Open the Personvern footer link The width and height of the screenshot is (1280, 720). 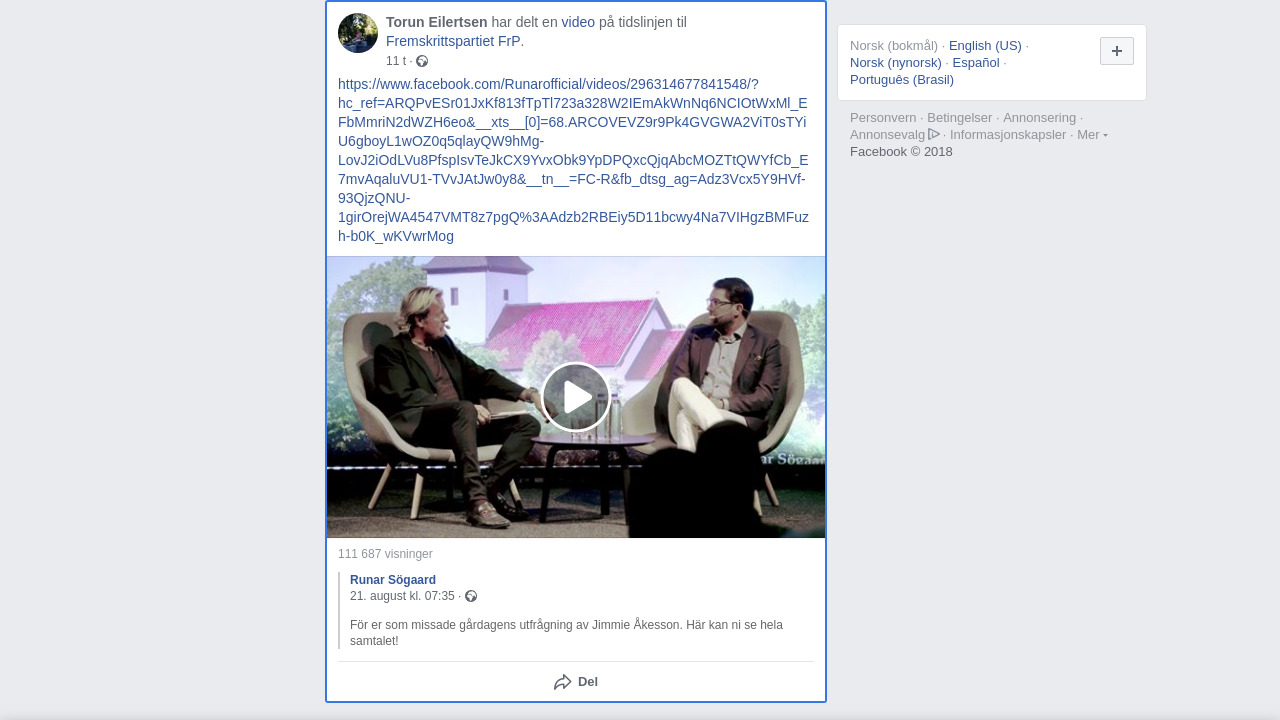pos(883,117)
